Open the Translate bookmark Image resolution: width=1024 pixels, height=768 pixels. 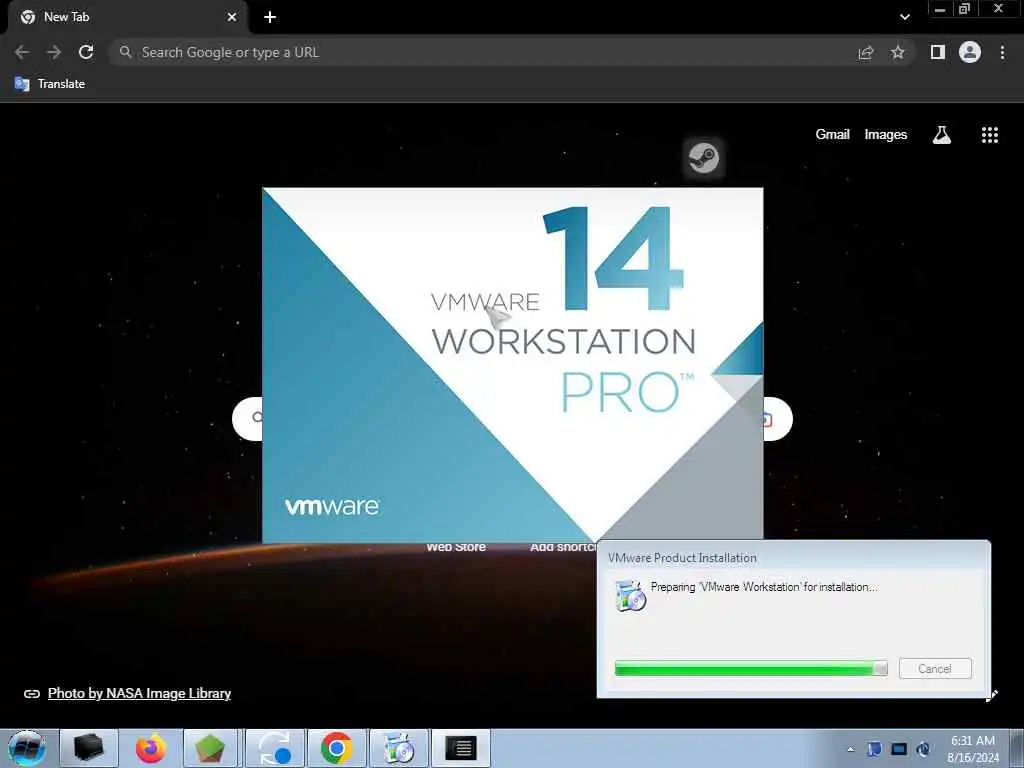click(50, 84)
